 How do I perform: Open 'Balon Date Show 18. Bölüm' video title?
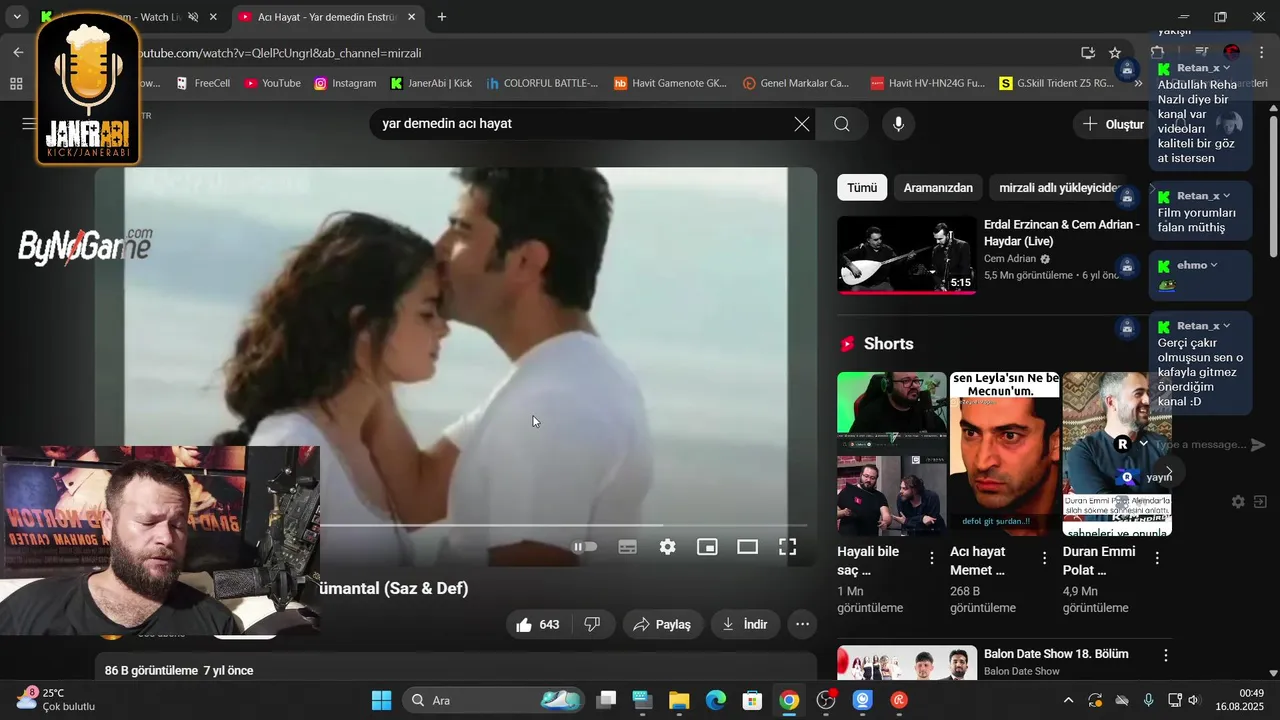[x=1056, y=654]
